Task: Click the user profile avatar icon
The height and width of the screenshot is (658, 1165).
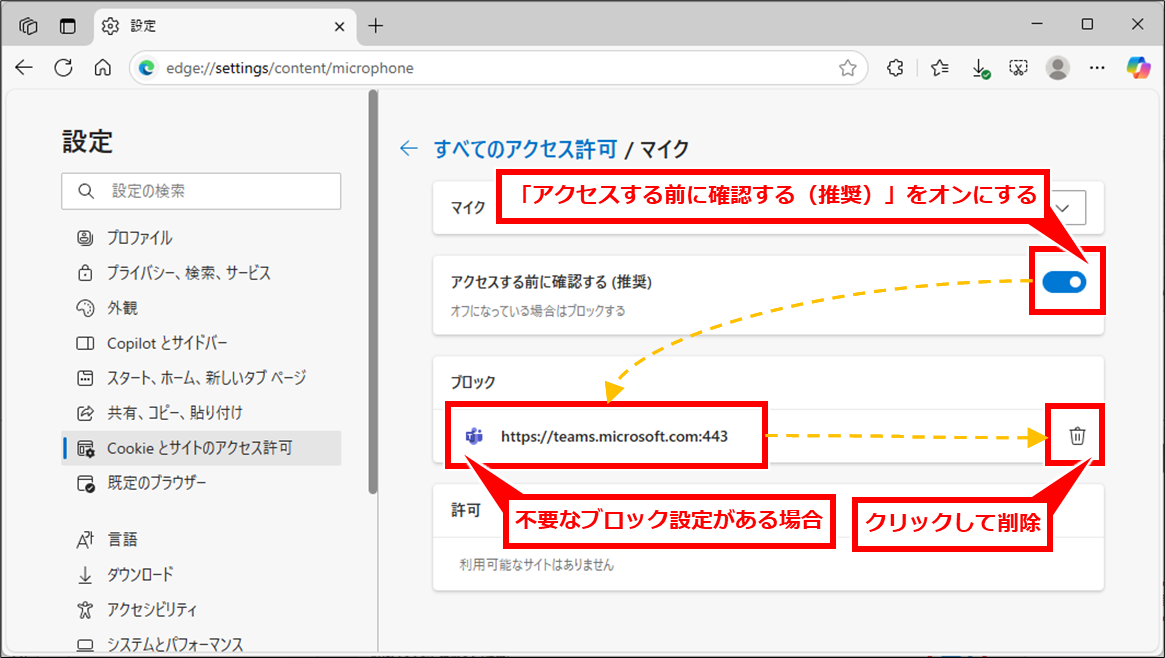Action: 1057,68
